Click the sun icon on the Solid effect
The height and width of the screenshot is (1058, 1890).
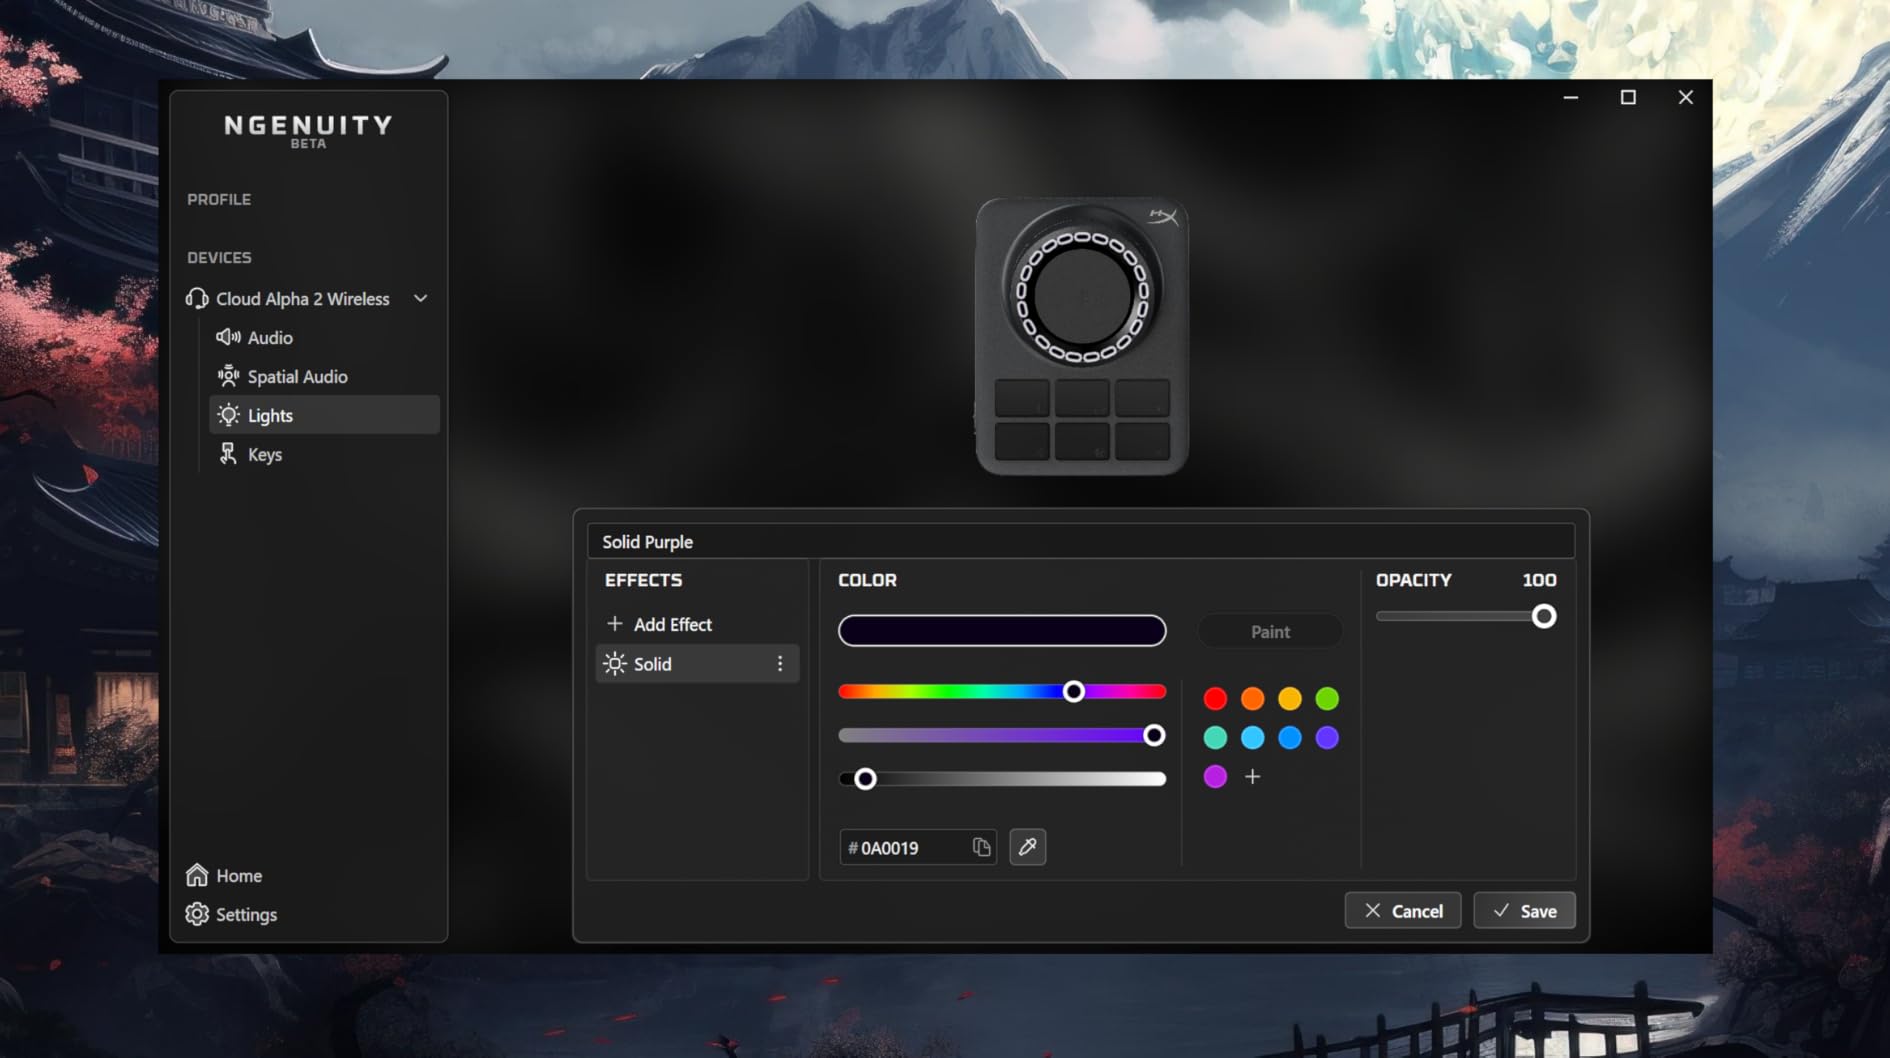pos(615,663)
